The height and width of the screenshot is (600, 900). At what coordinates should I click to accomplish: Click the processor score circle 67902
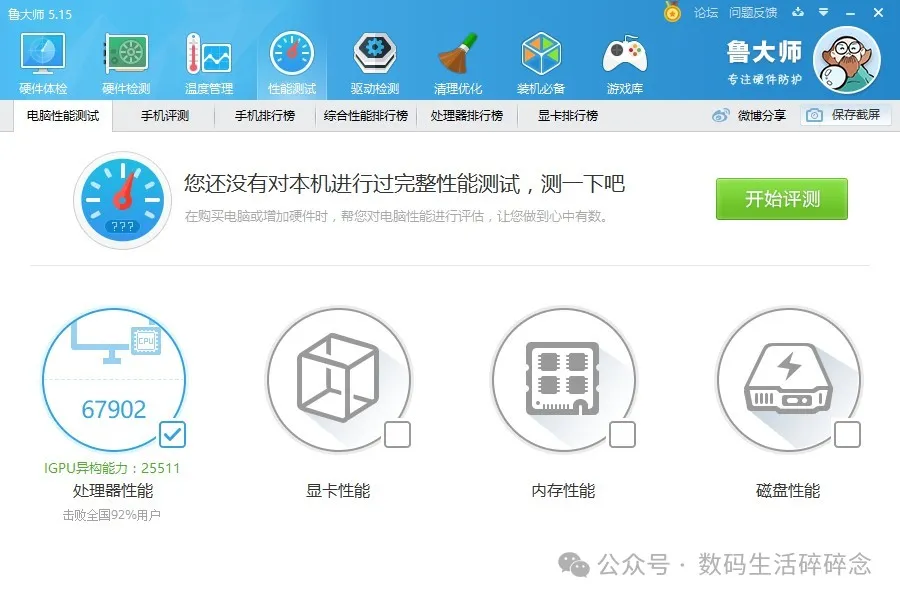click(114, 379)
